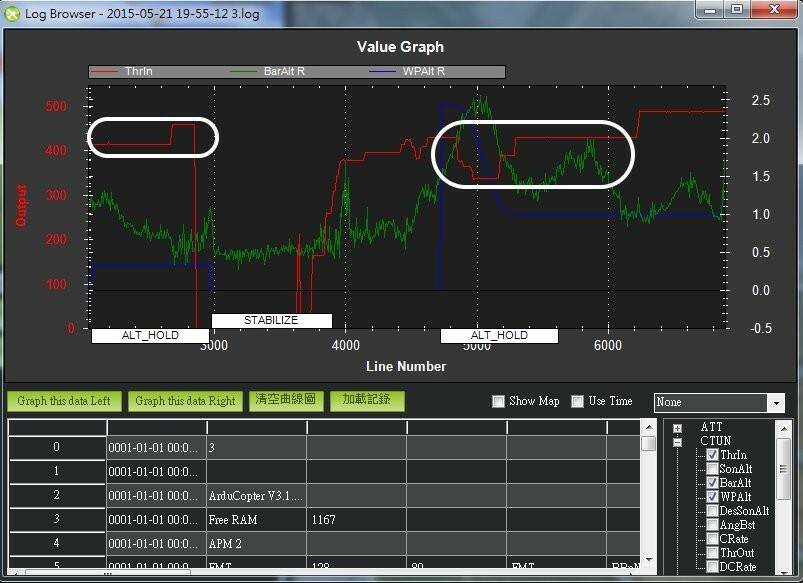The image size is (803, 583).
Task: Uncheck the WPAlt field checkbox
Action: tap(712, 496)
